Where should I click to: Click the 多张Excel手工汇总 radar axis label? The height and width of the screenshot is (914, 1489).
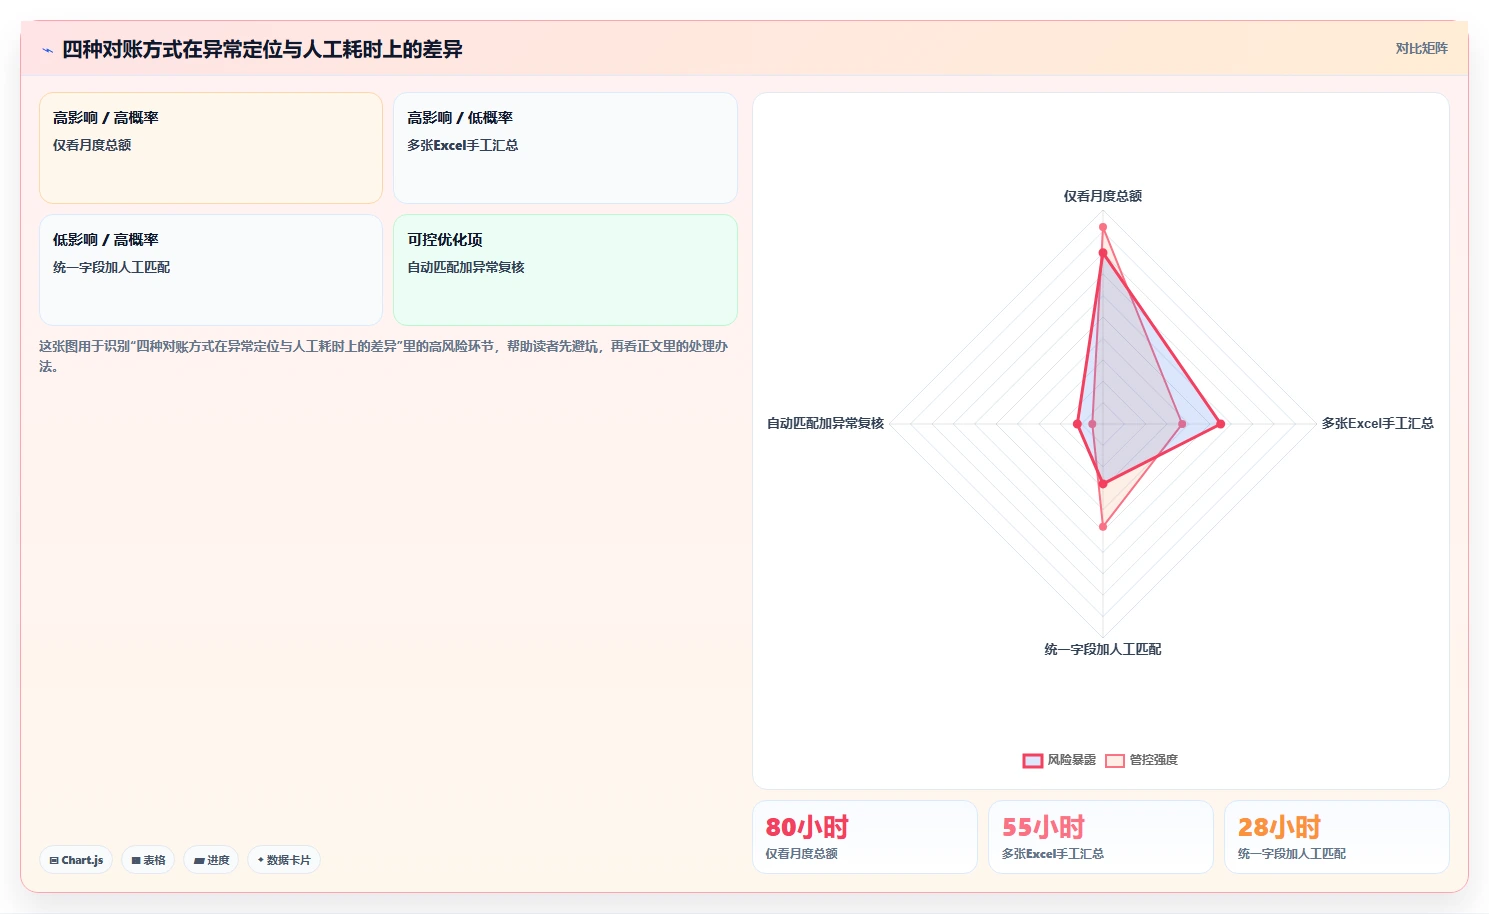click(x=1377, y=423)
